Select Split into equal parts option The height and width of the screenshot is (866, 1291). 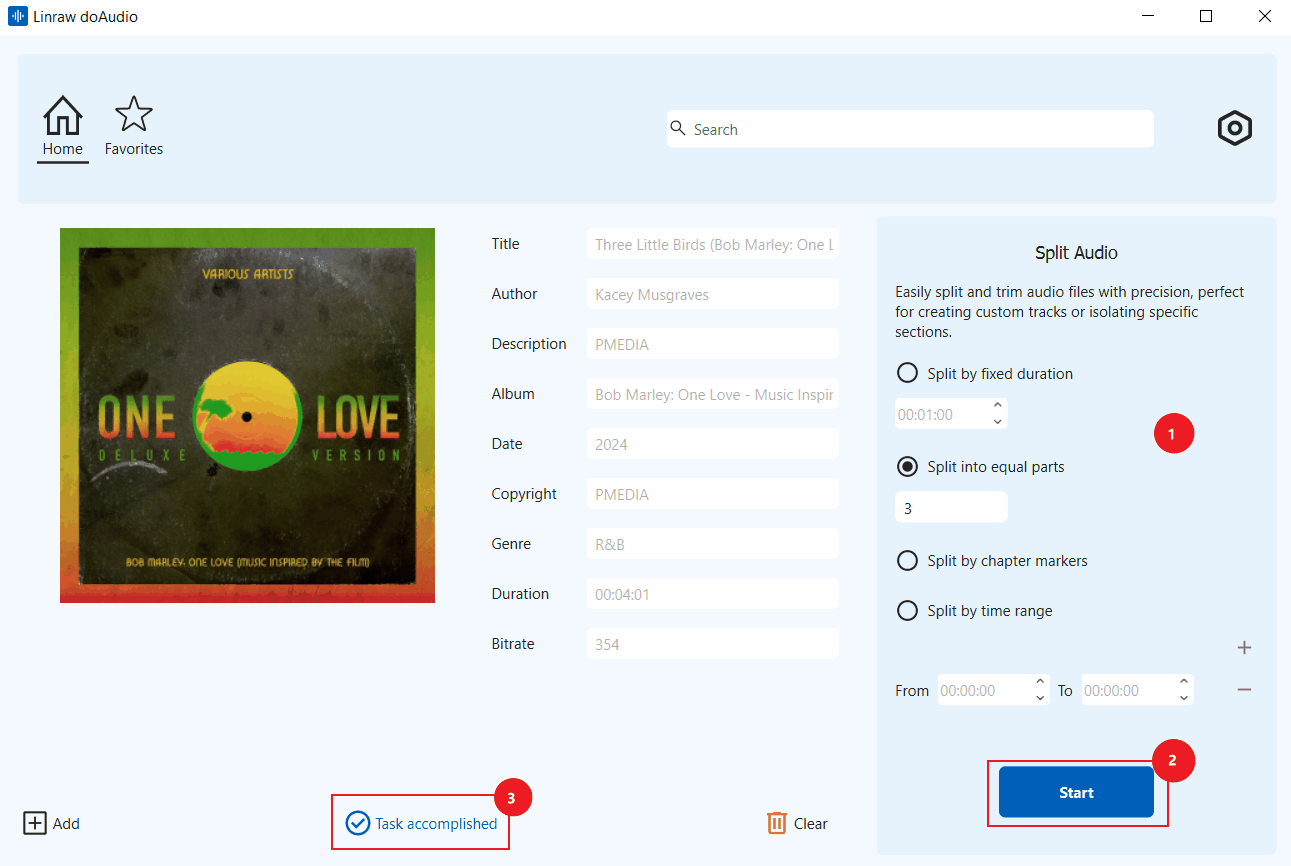click(908, 467)
